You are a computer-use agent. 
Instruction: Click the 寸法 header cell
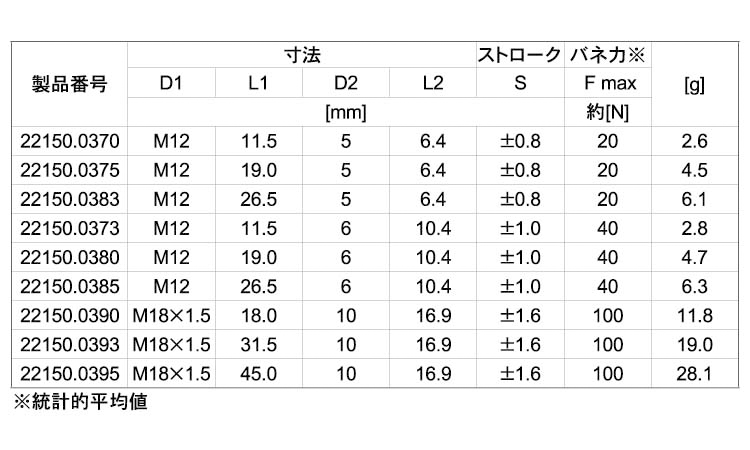coord(302,55)
